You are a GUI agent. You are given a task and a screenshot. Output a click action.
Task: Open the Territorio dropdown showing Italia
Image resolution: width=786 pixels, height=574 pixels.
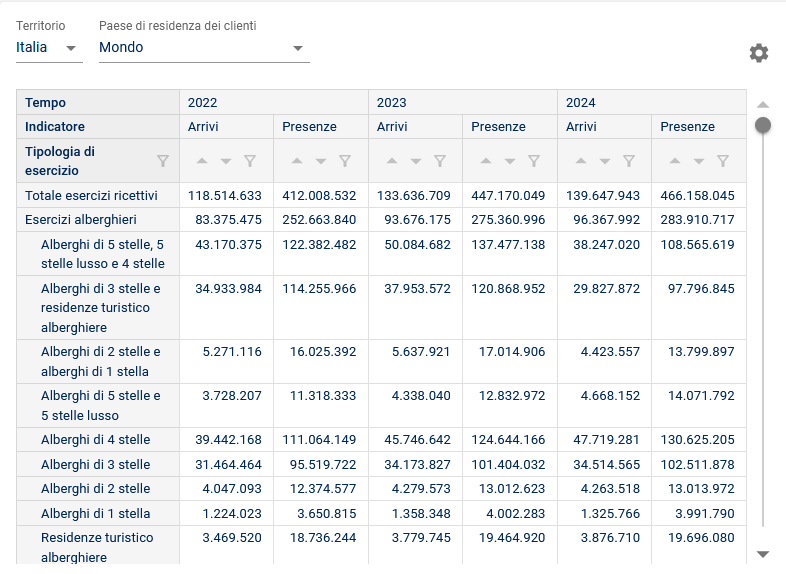48,48
